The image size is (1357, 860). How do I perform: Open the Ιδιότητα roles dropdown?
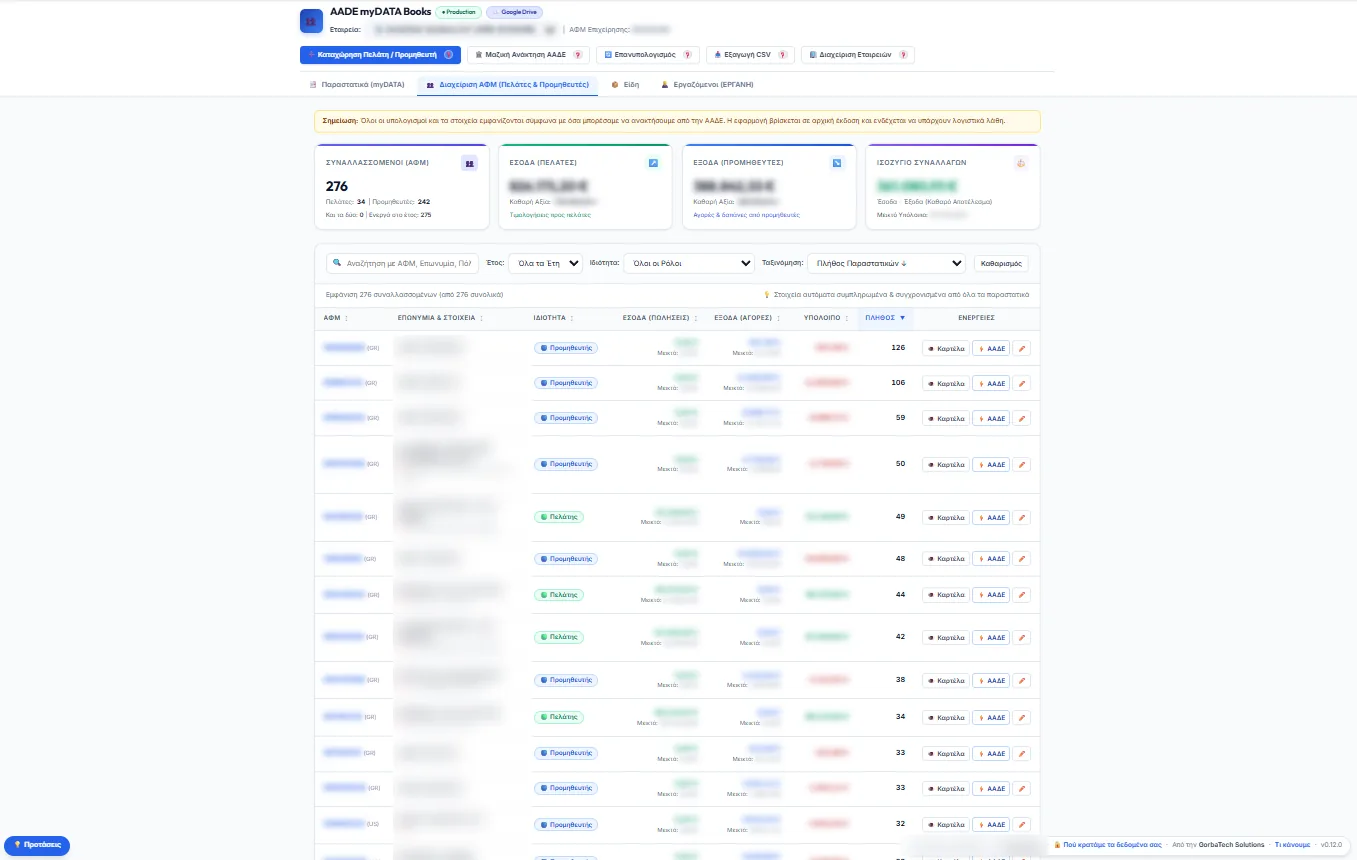(x=688, y=263)
